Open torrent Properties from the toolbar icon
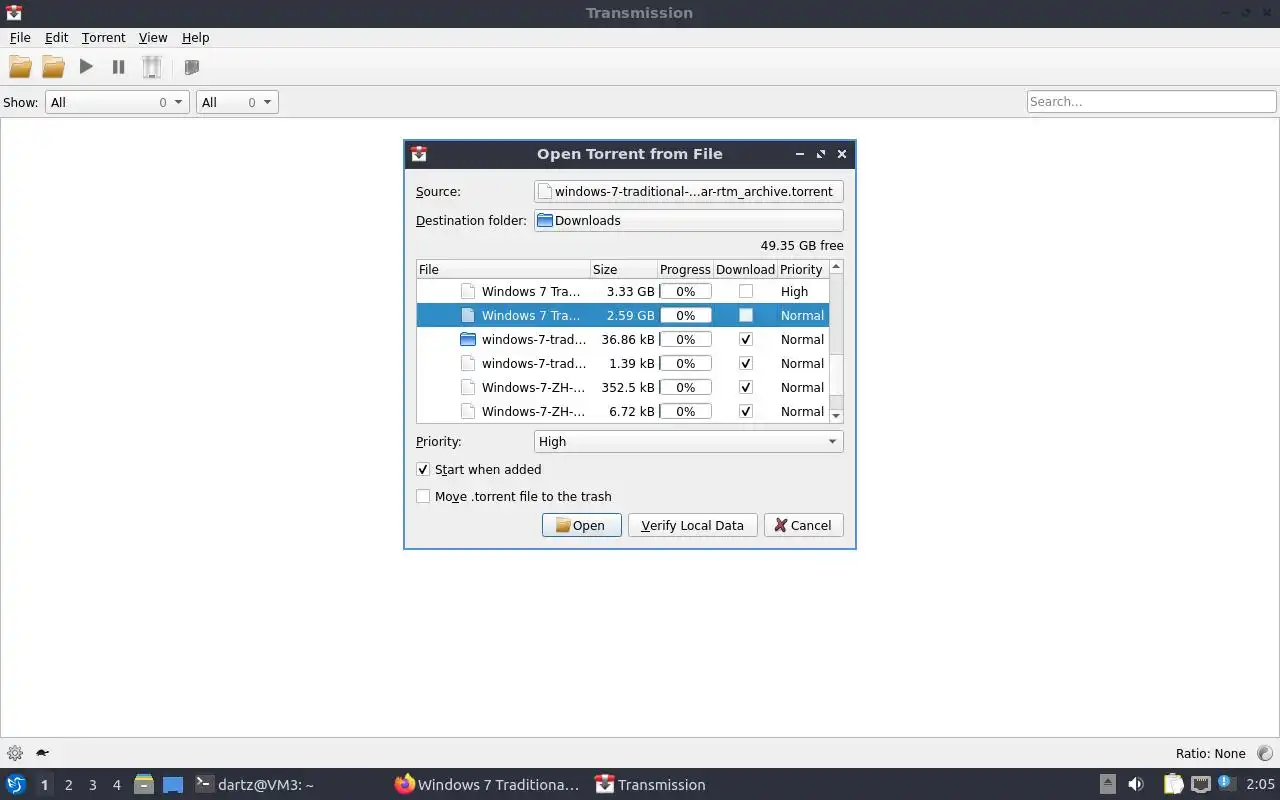The width and height of the screenshot is (1280, 800). pyautogui.click(x=192, y=67)
